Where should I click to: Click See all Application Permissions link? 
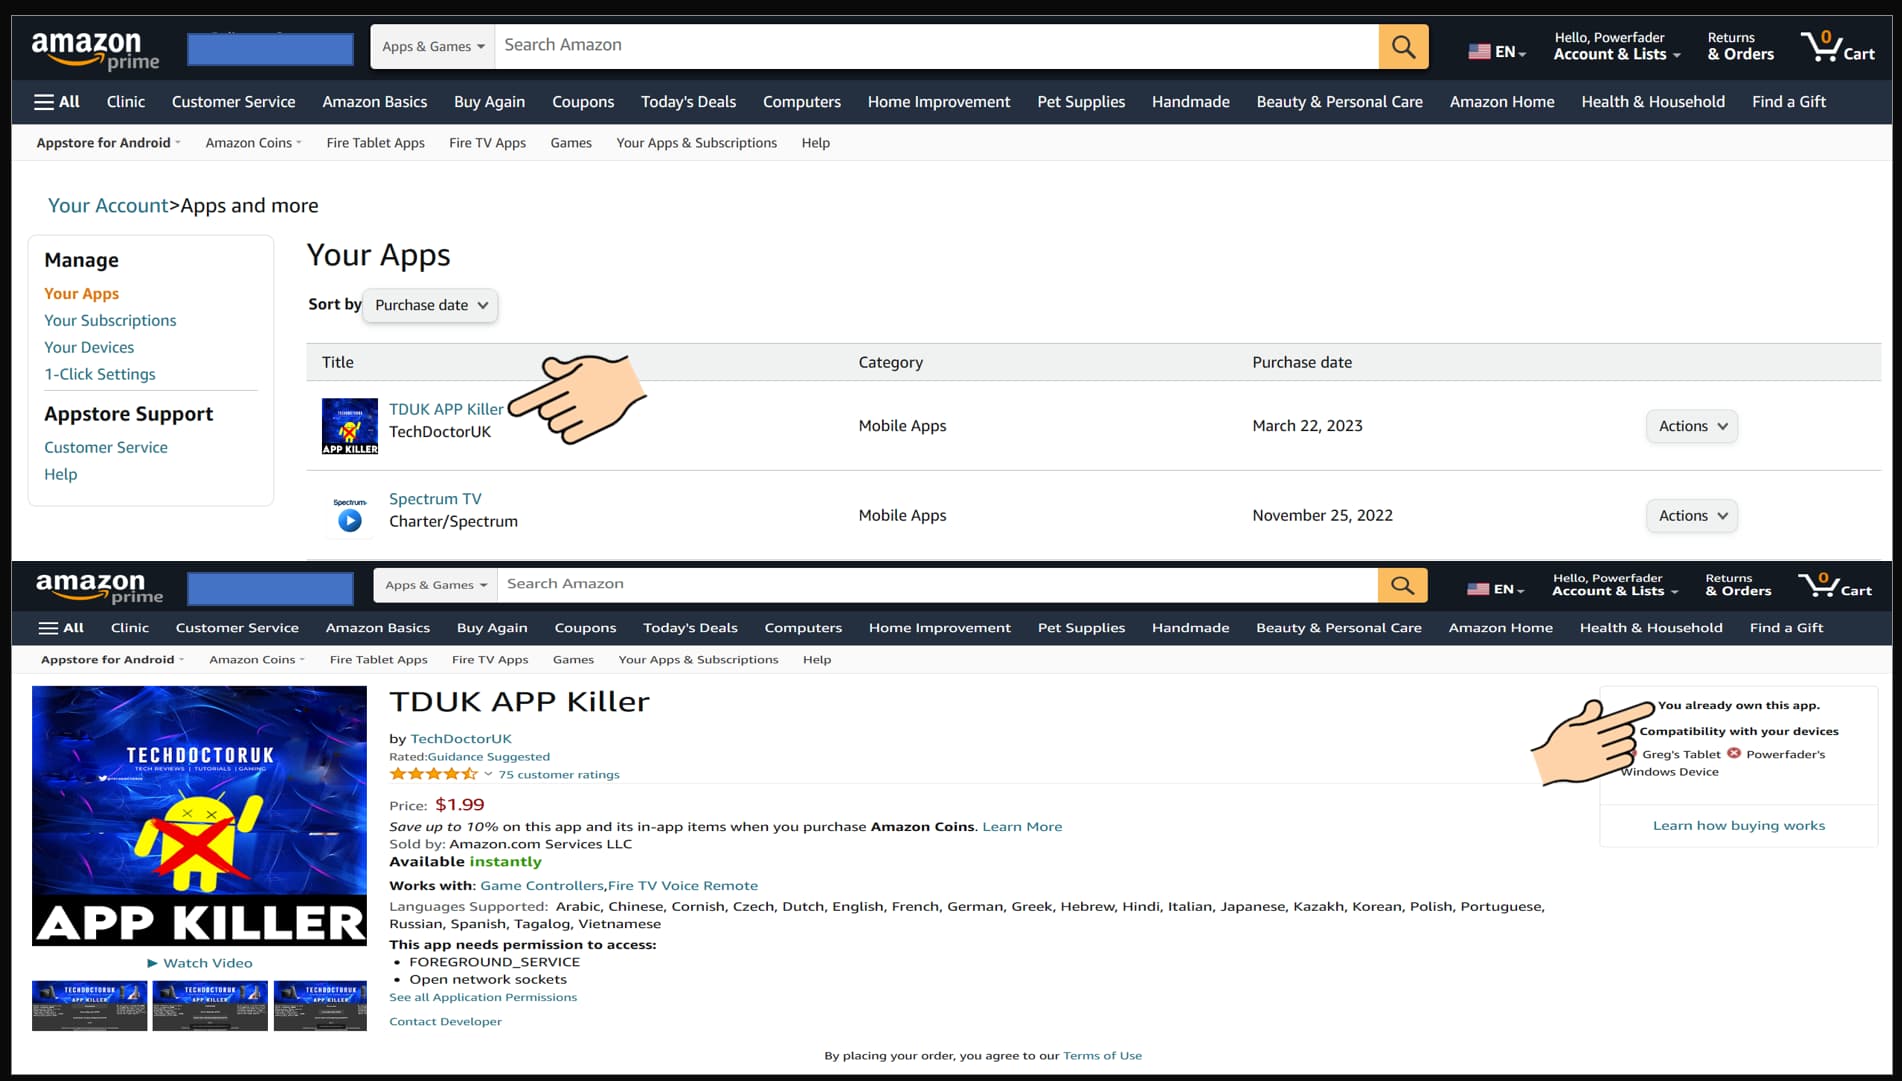pyautogui.click(x=483, y=998)
